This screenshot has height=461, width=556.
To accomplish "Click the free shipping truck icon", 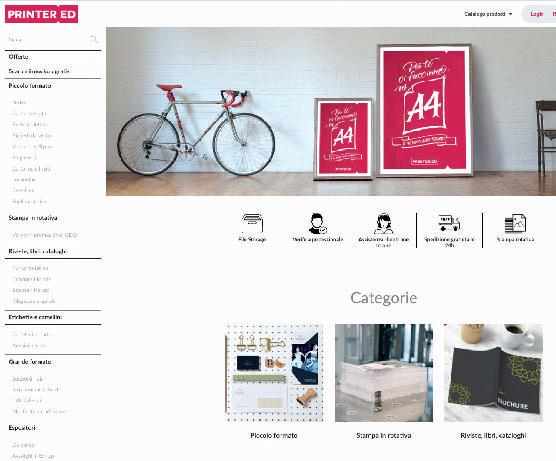I will (x=449, y=223).
